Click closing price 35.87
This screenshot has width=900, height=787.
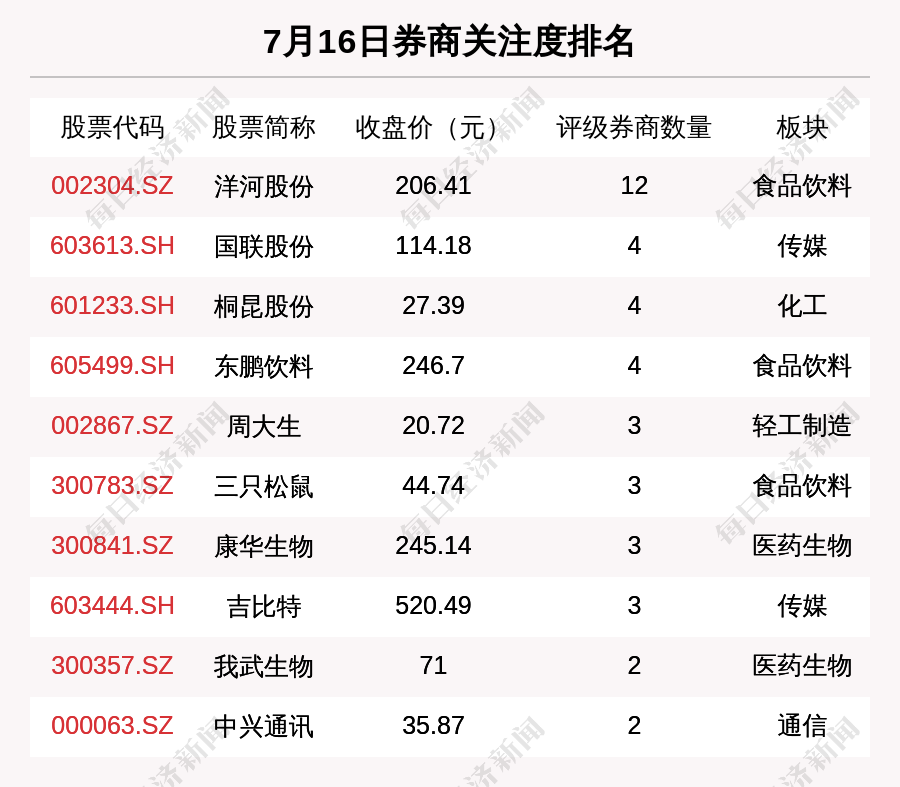[433, 726]
